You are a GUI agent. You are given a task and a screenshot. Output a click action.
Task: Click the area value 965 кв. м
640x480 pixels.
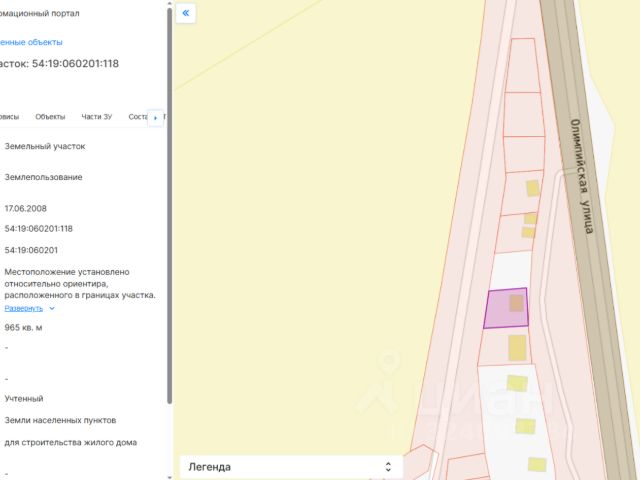(23, 328)
